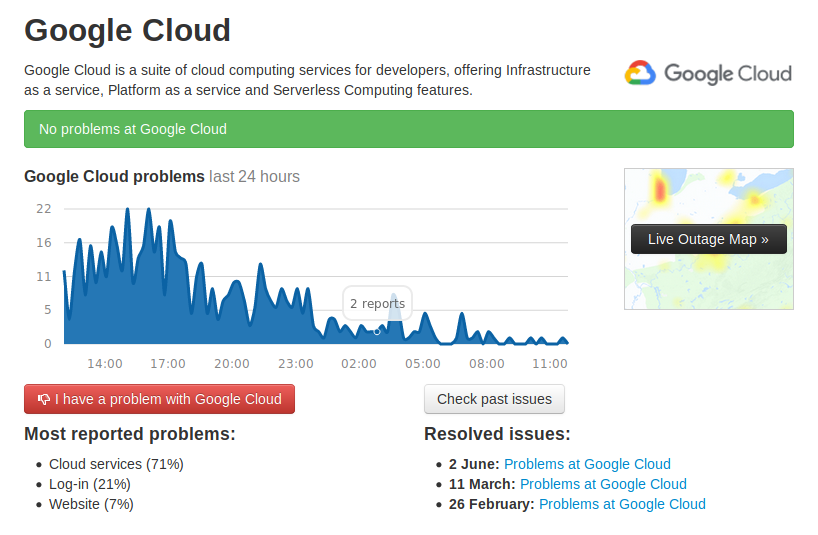
Task: Click the '11:00' time axis label
Action: tap(550, 364)
